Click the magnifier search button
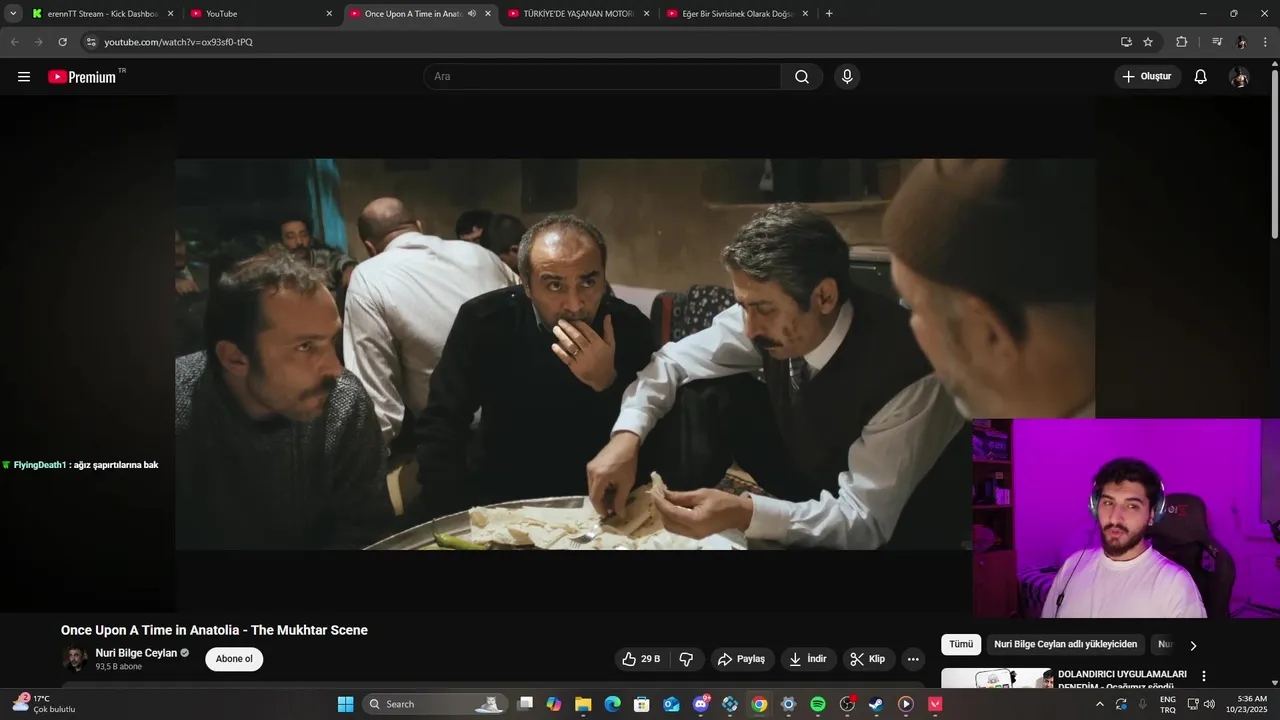This screenshot has width=1280, height=720. tap(802, 77)
